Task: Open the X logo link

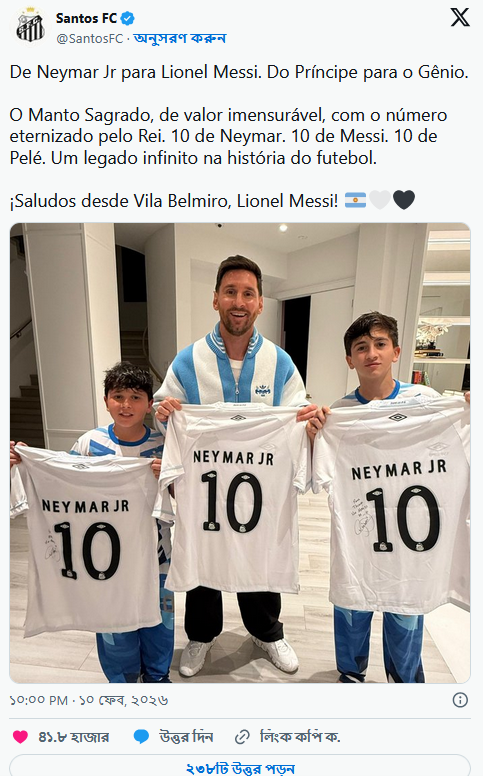Action: [460, 17]
